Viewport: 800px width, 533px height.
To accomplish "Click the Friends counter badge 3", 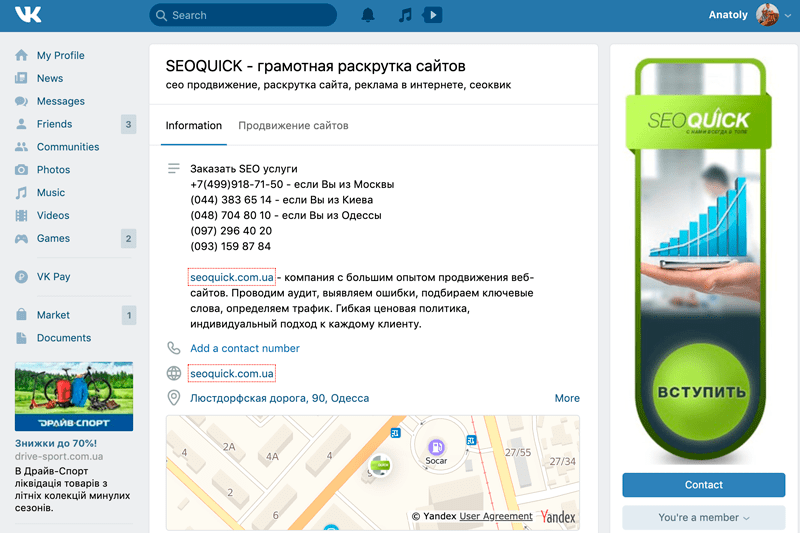I will tap(129, 124).
